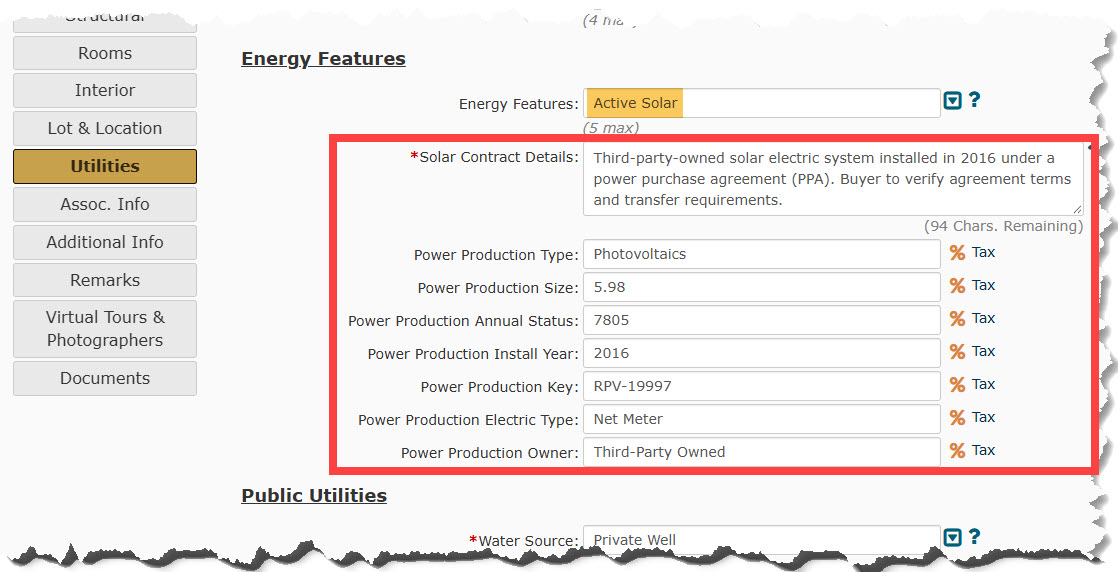
Task: Select the Active Solar tag in Energy Features
Action: [635, 103]
